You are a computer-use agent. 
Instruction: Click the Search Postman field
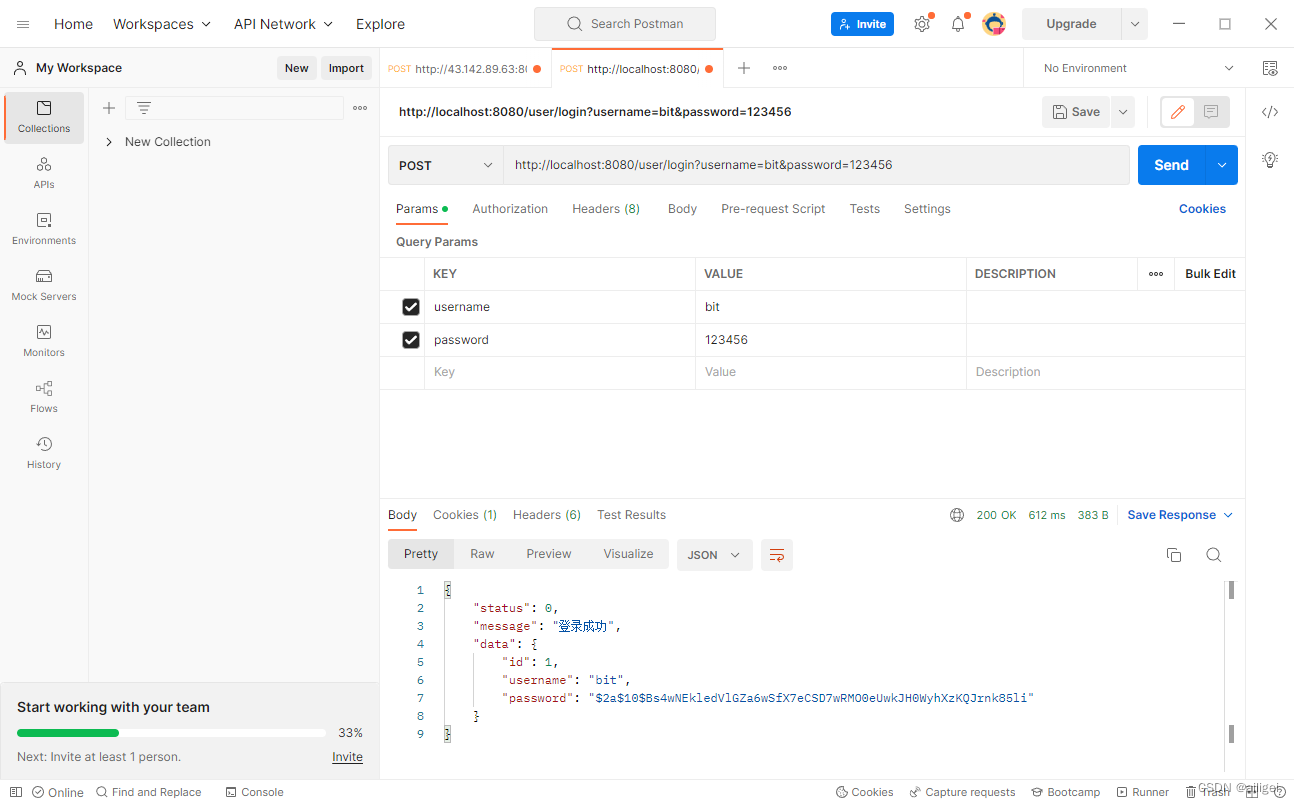click(x=625, y=24)
